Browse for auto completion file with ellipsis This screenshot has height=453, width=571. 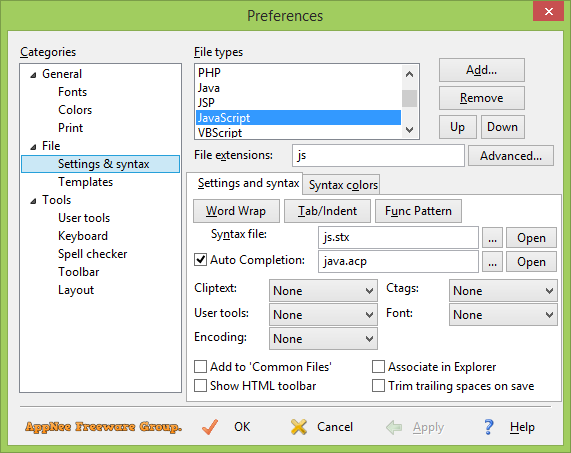(x=492, y=262)
